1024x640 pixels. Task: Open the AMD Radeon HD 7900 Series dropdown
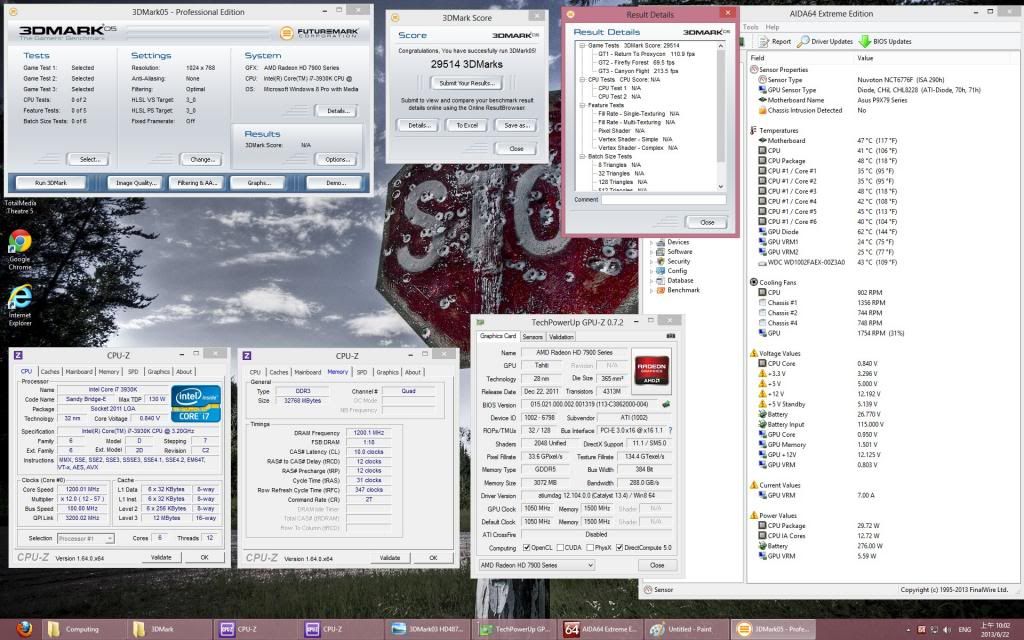pos(536,565)
